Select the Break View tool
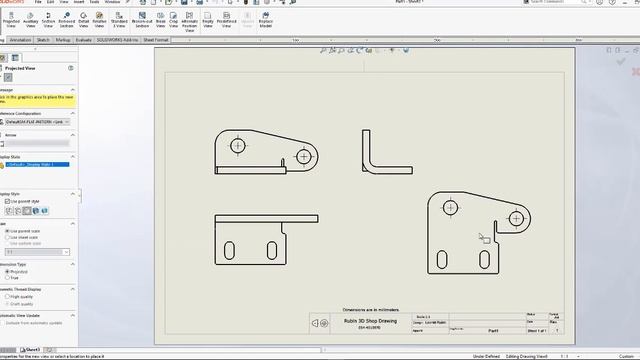The height and width of the screenshot is (360, 640). [160, 20]
